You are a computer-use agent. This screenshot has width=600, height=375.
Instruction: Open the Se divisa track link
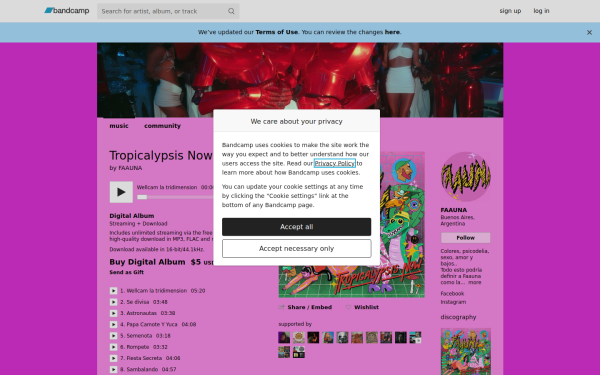[x=138, y=302]
